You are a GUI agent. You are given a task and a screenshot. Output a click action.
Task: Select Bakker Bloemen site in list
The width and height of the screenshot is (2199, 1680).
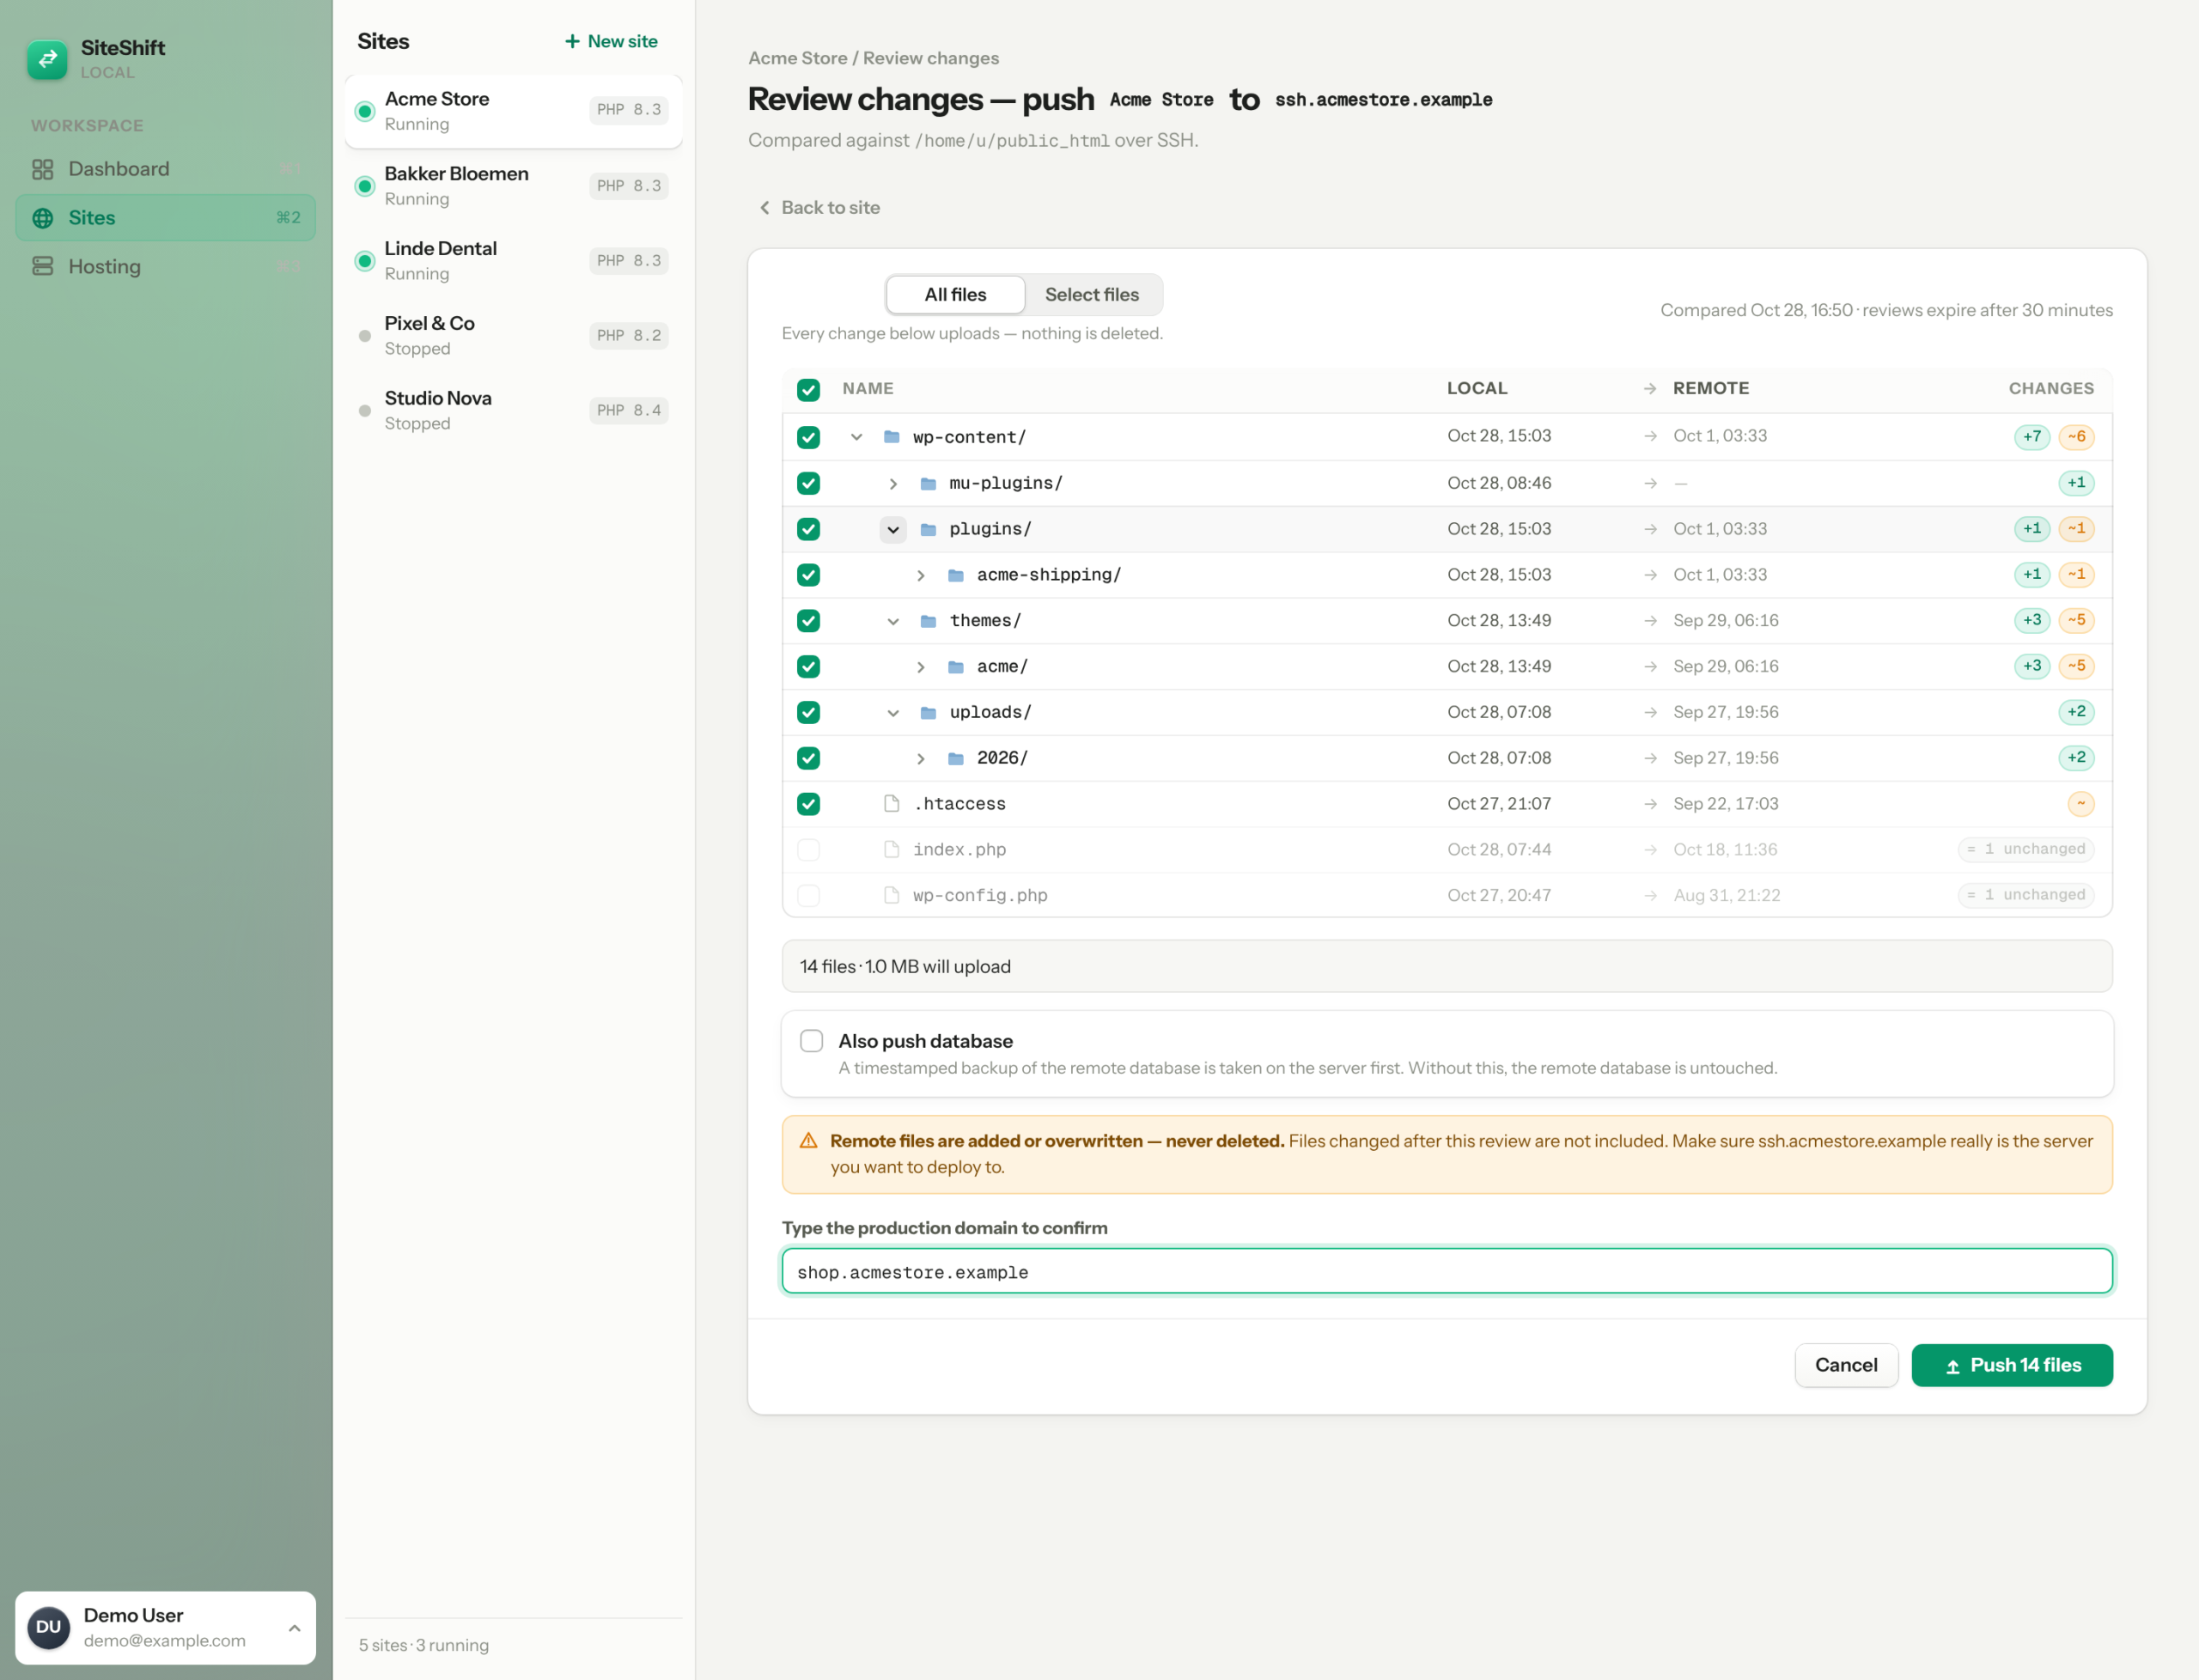(x=514, y=186)
